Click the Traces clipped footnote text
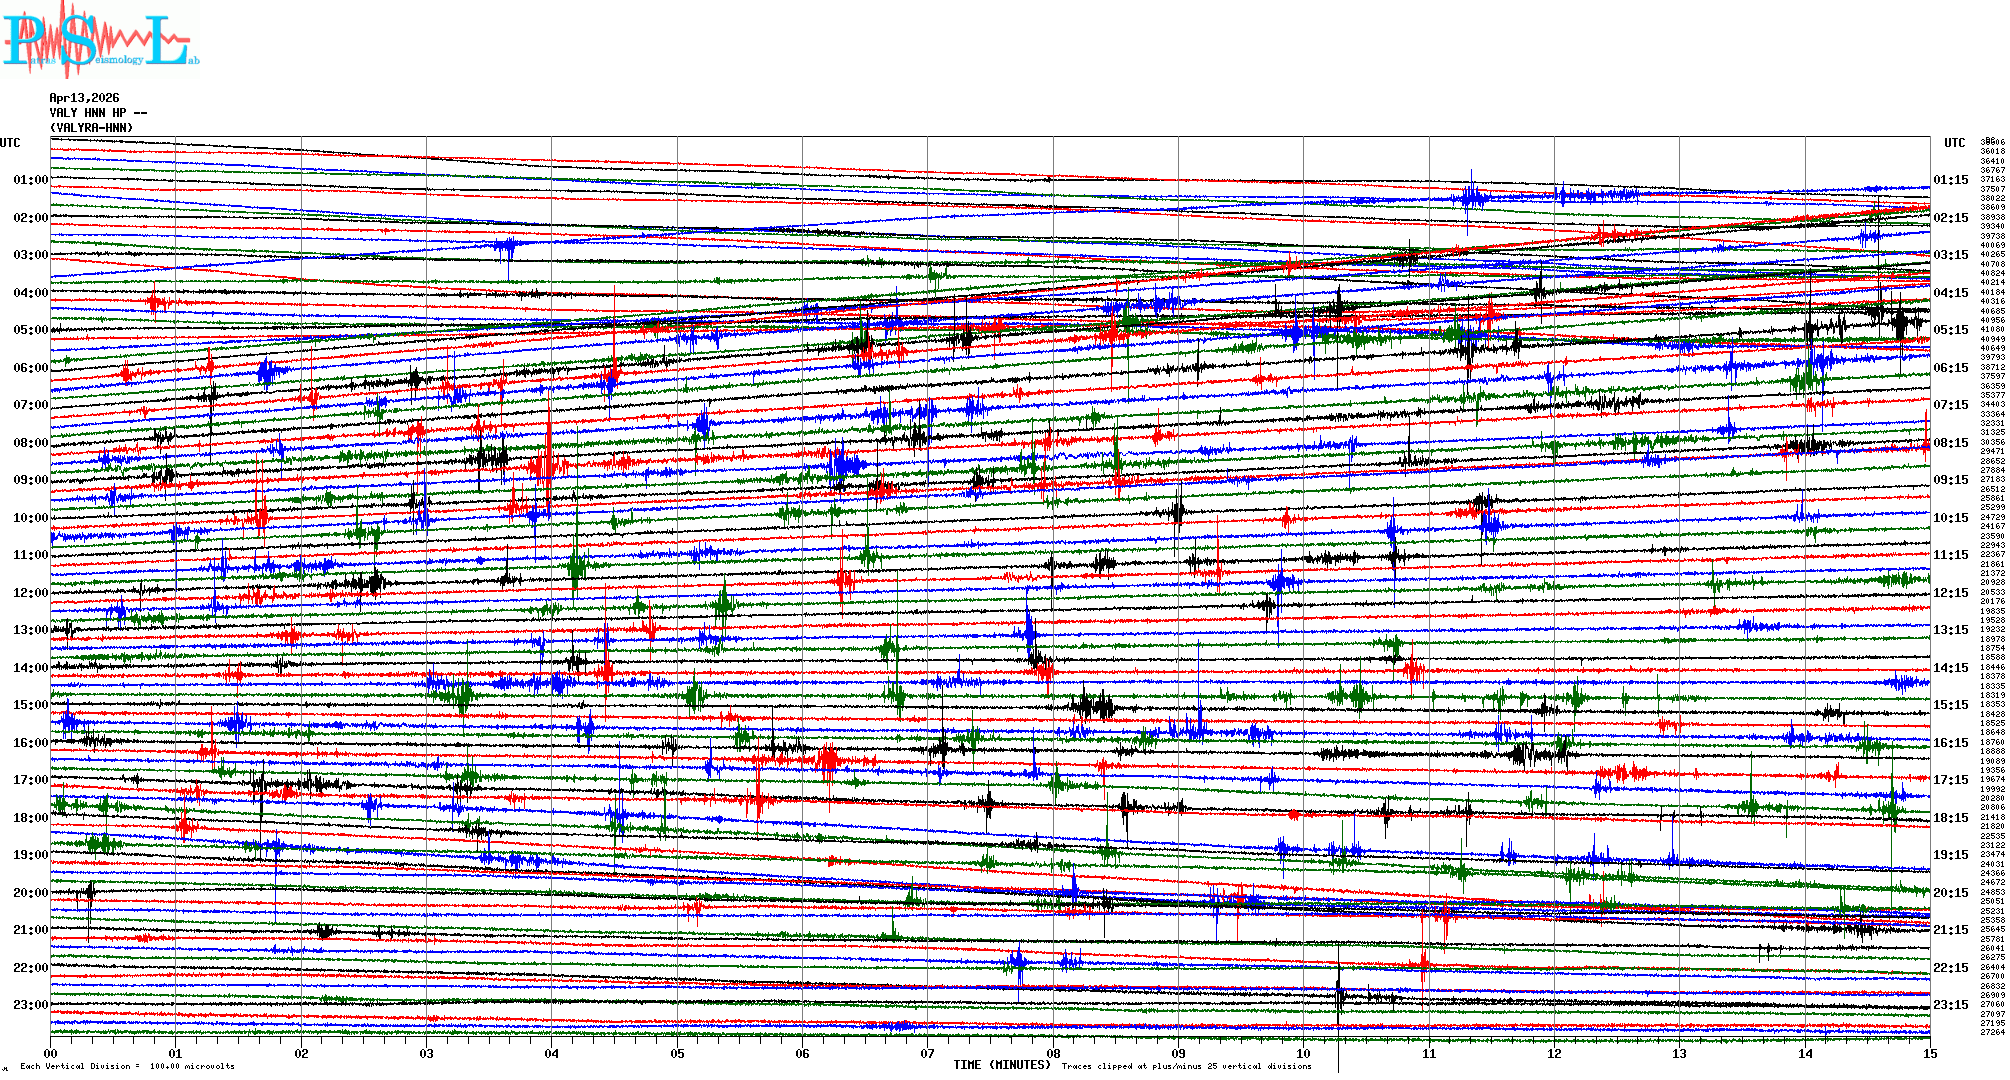This screenshot has width=2010, height=1080. click(x=1186, y=1066)
